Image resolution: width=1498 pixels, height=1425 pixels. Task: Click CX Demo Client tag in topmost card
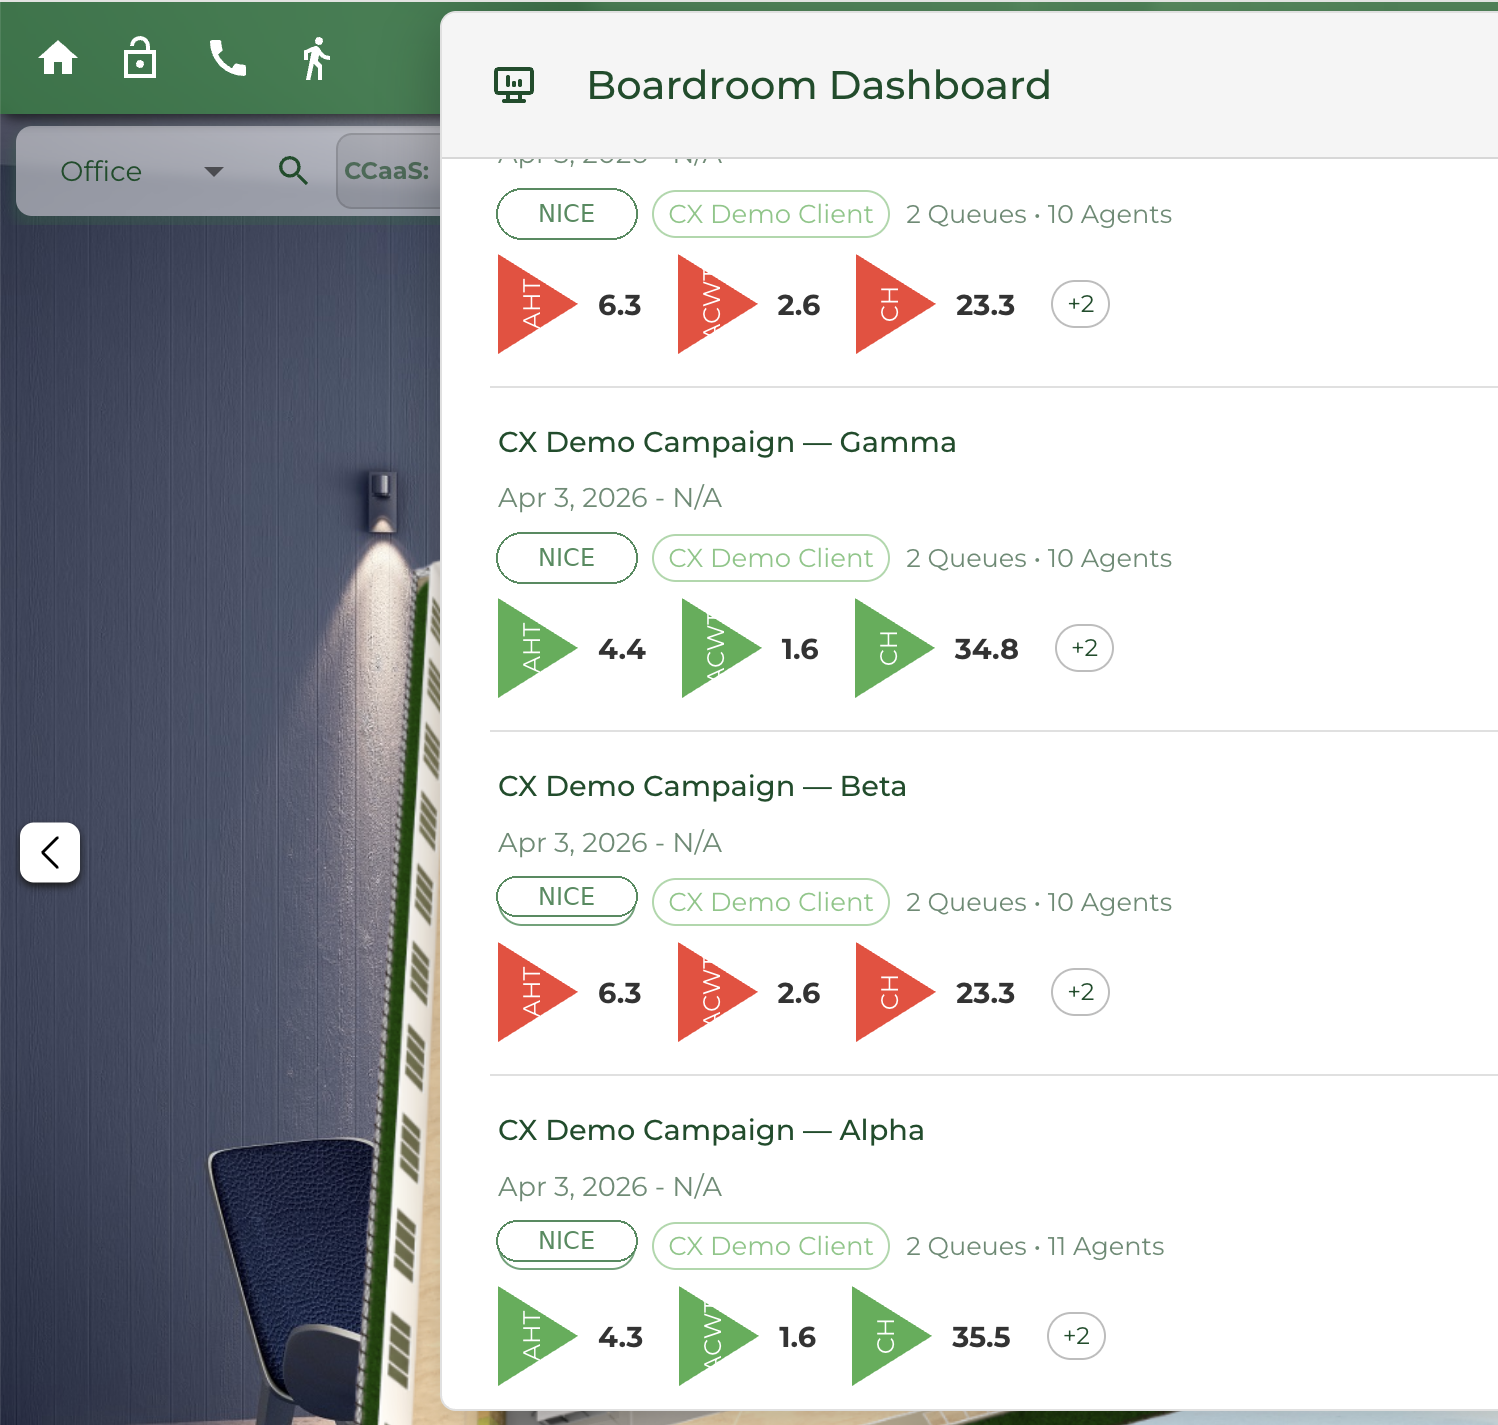(x=771, y=214)
